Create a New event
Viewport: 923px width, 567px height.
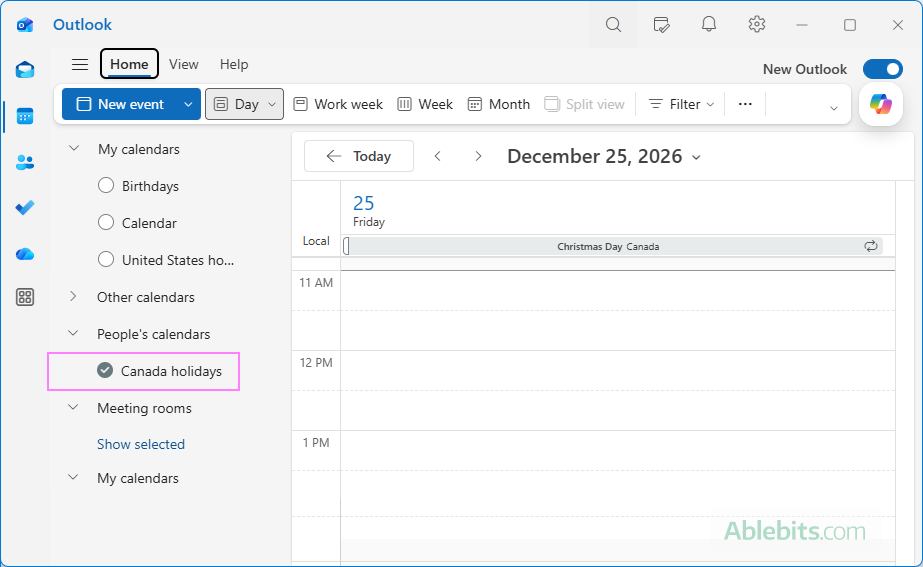coord(121,104)
